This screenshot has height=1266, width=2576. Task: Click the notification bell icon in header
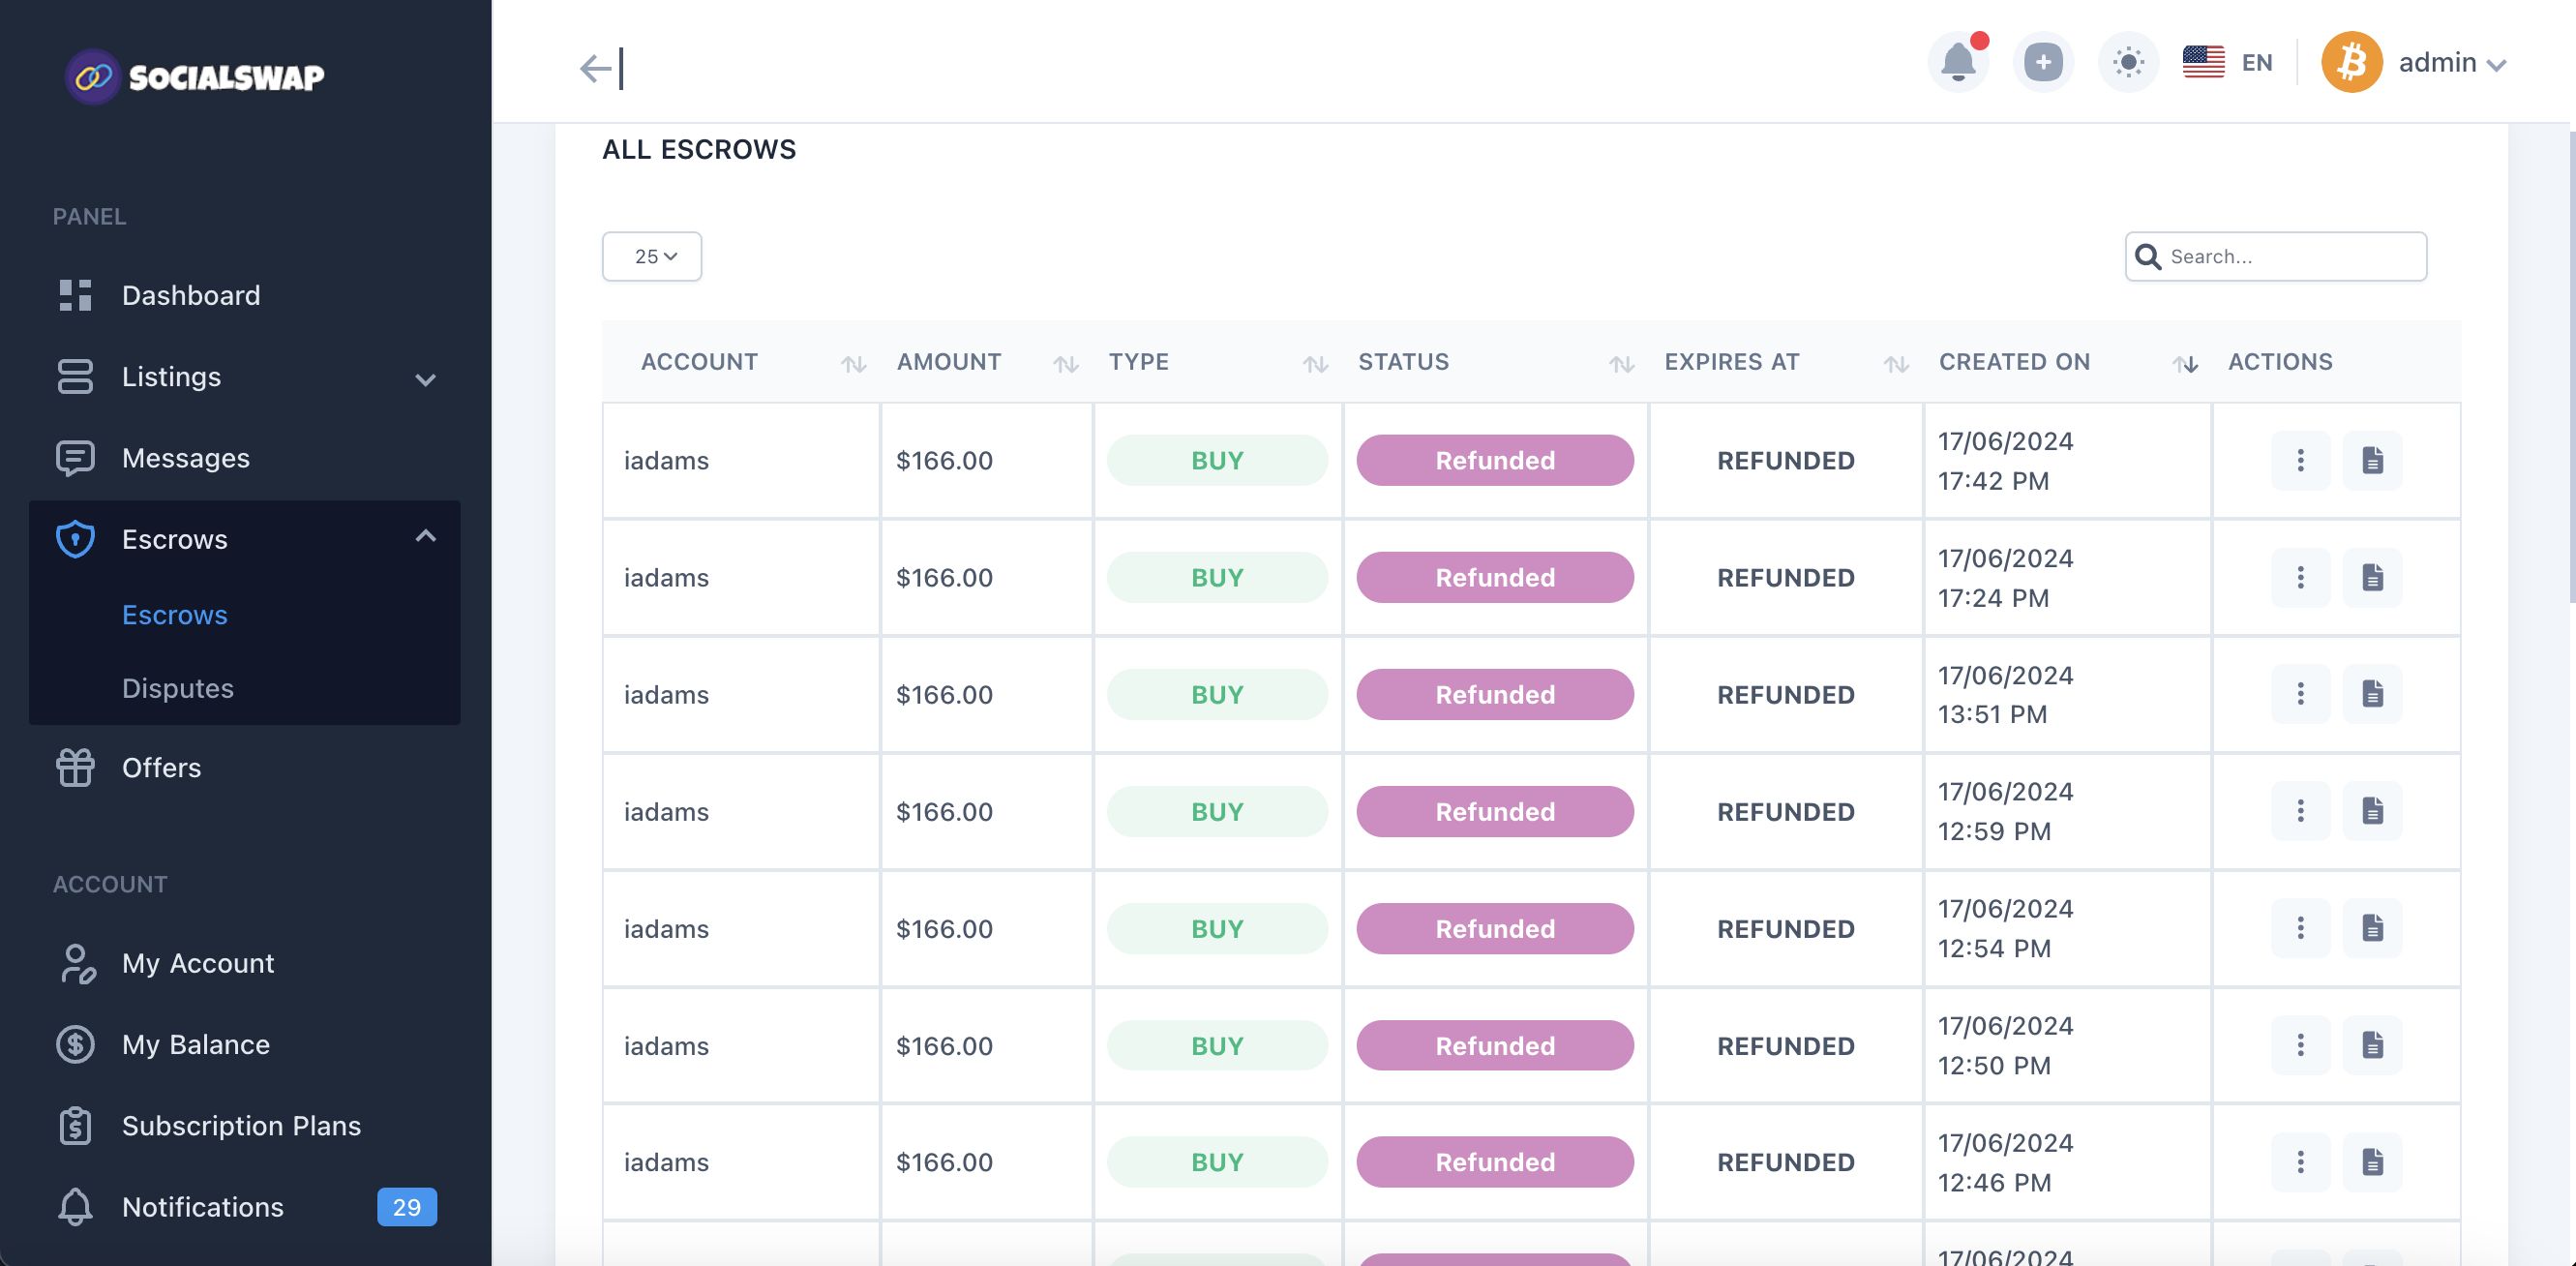point(1957,63)
